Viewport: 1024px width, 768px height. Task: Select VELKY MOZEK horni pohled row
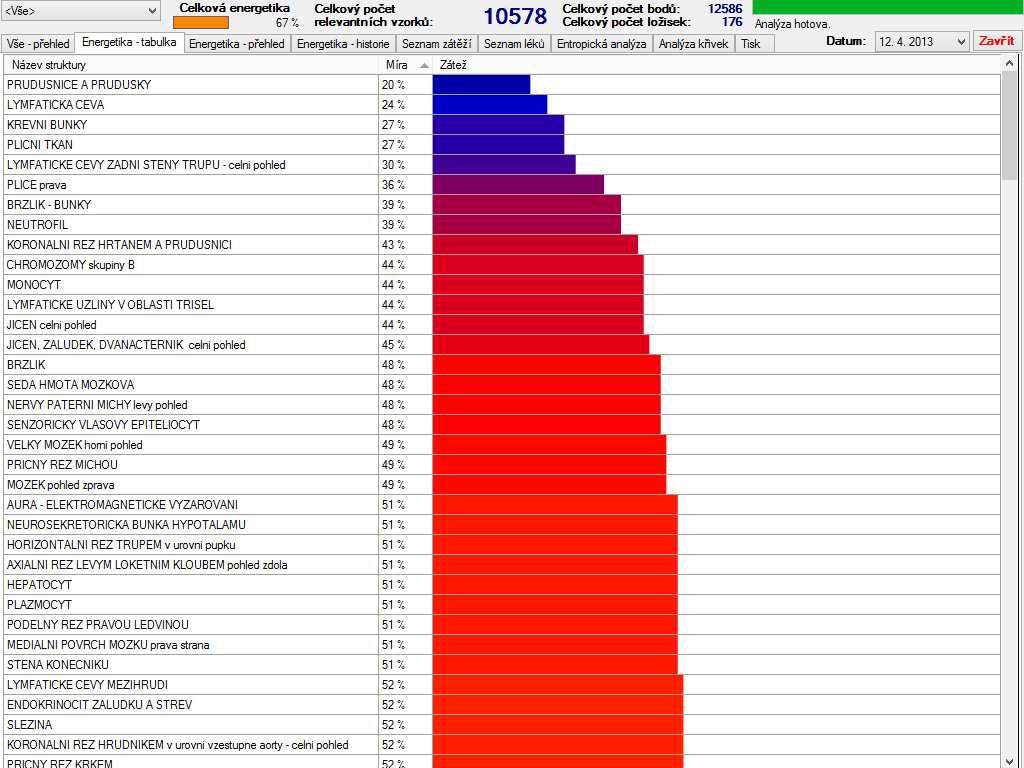[502, 445]
